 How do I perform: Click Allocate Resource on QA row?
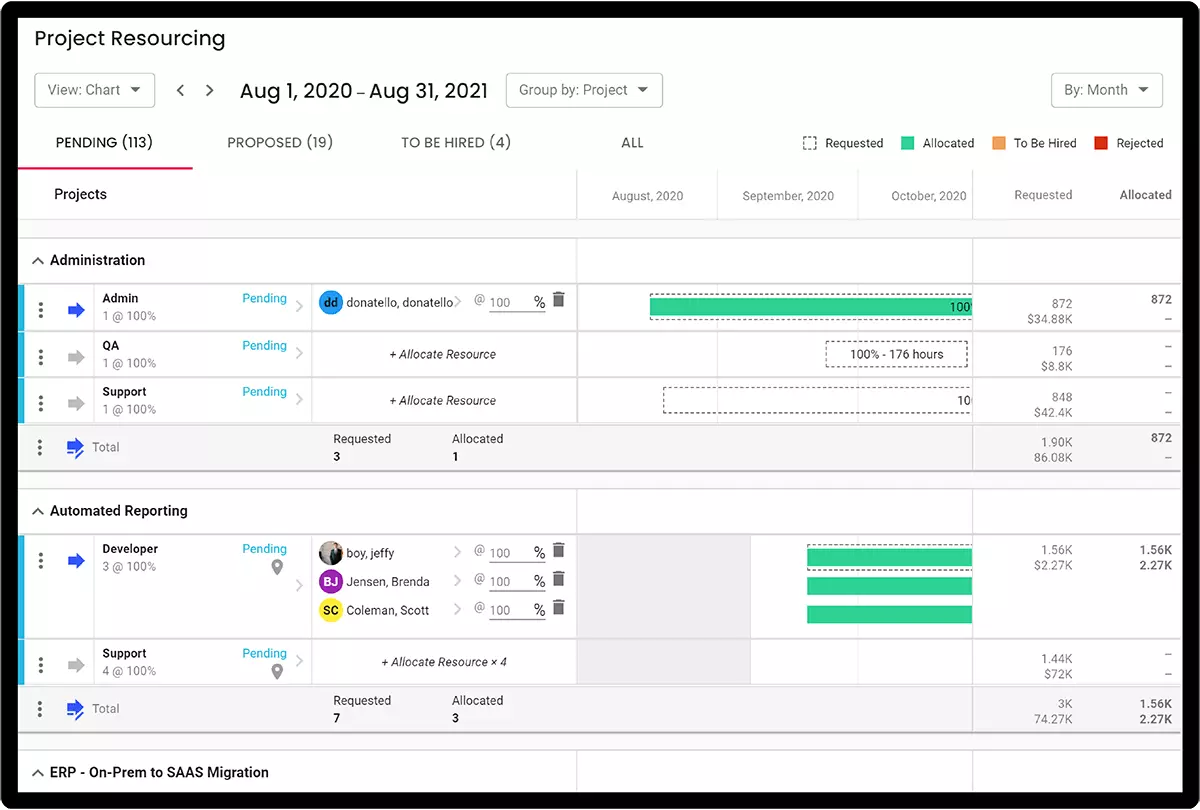click(442, 354)
